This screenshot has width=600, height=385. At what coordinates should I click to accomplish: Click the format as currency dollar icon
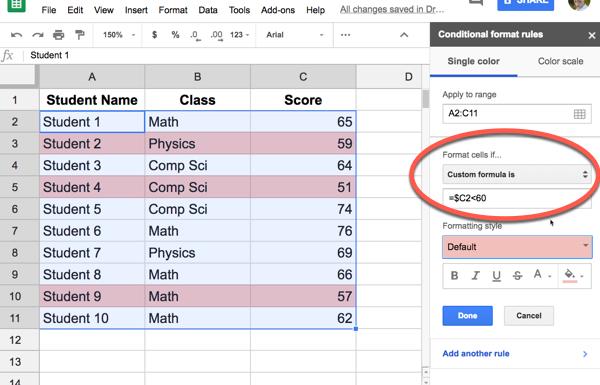[154, 35]
